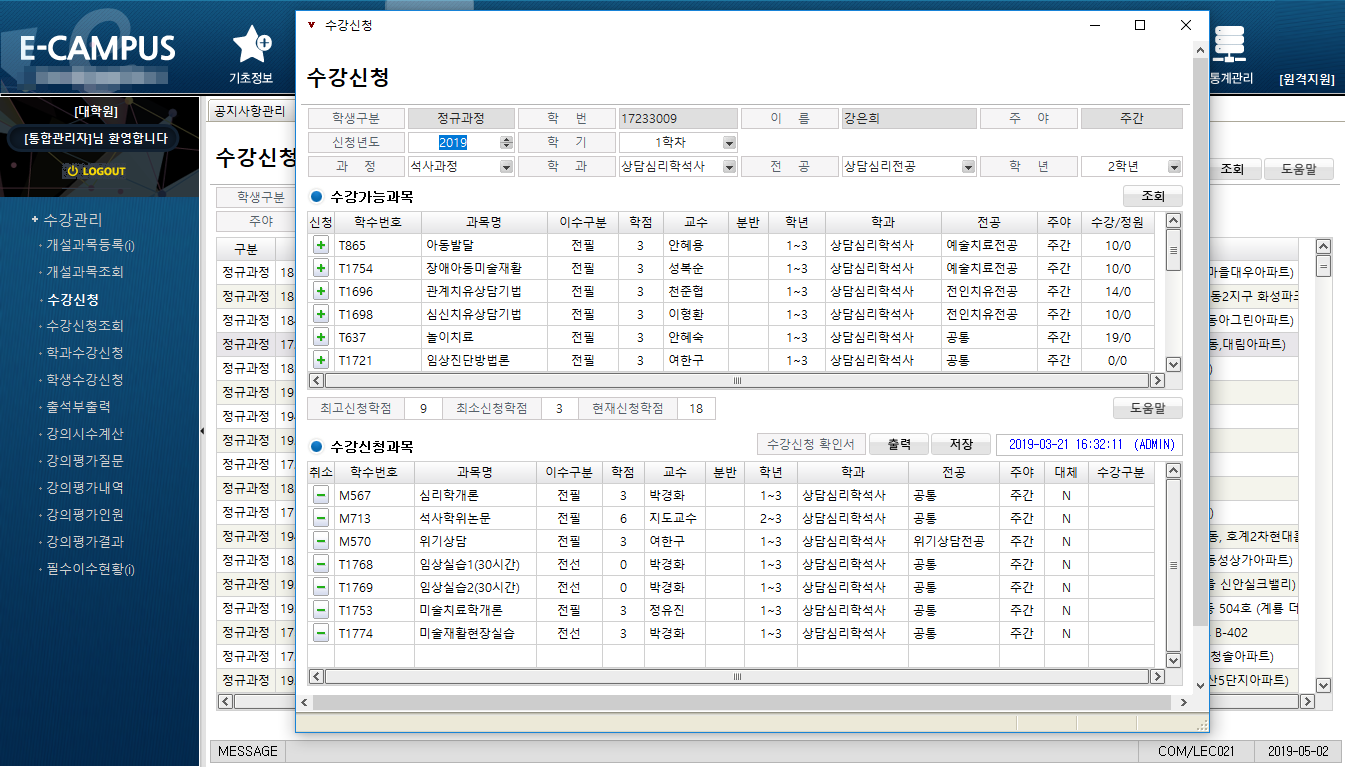Open 통계관리 server icon in header

1229,44
